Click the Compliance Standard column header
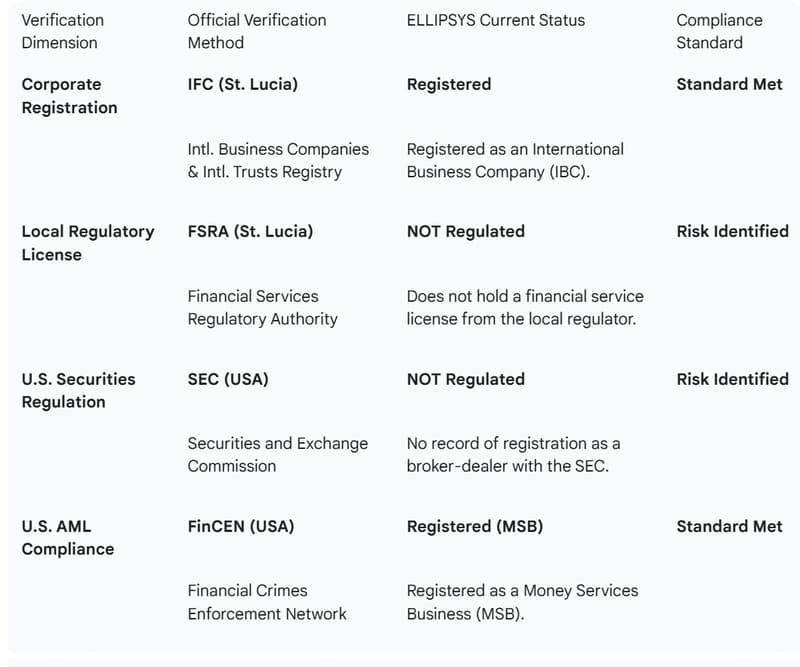 [719, 32]
